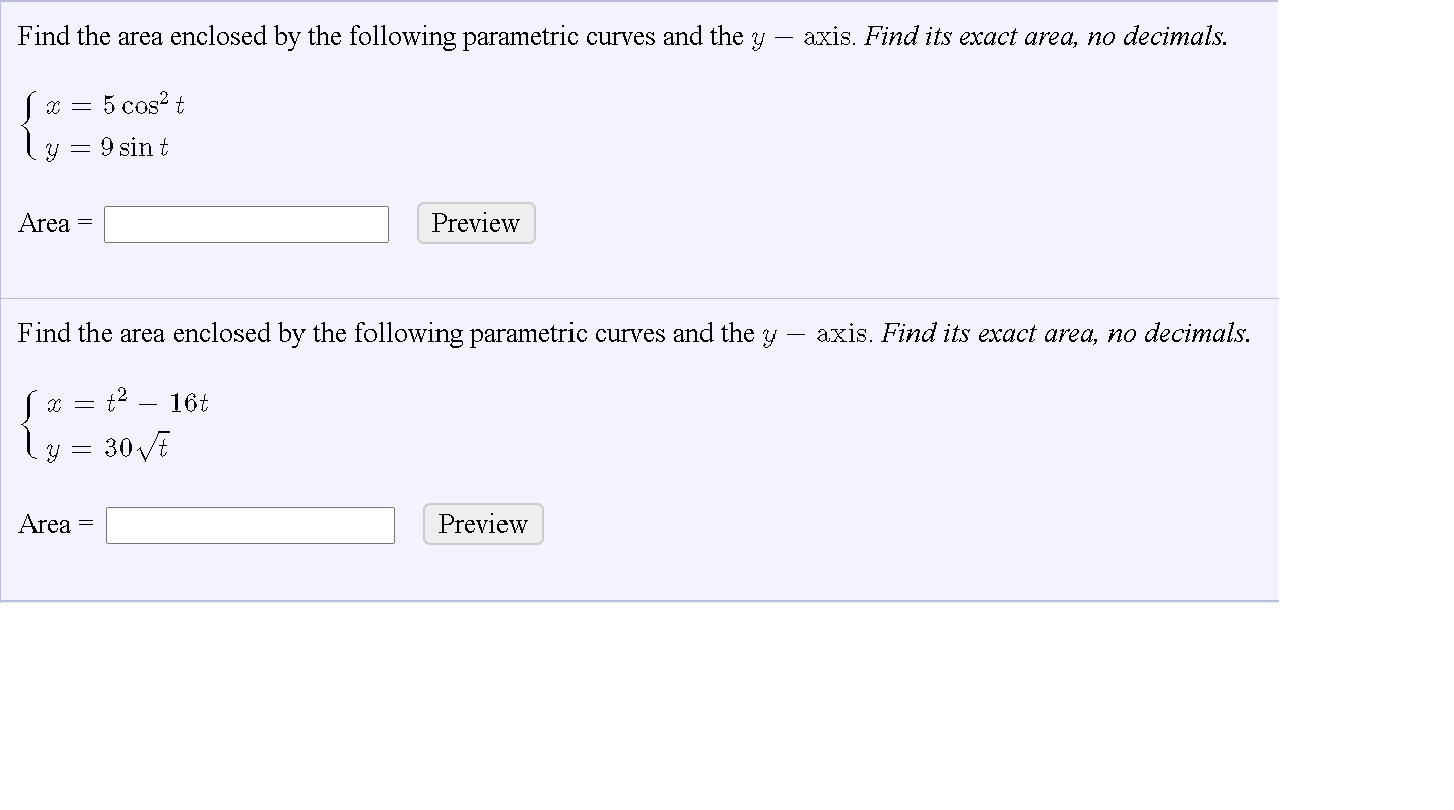The height and width of the screenshot is (810, 1454).
Task: Click the second Area input field
Action: click(x=249, y=525)
